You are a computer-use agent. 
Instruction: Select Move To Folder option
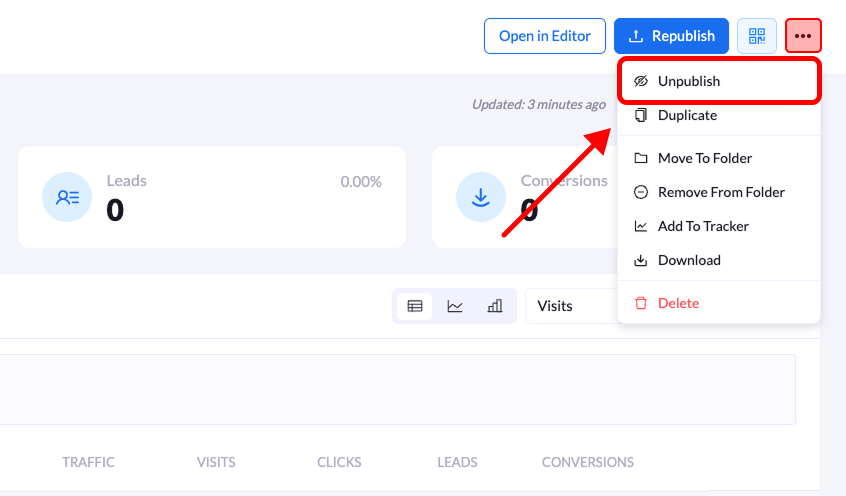pos(719,158)
